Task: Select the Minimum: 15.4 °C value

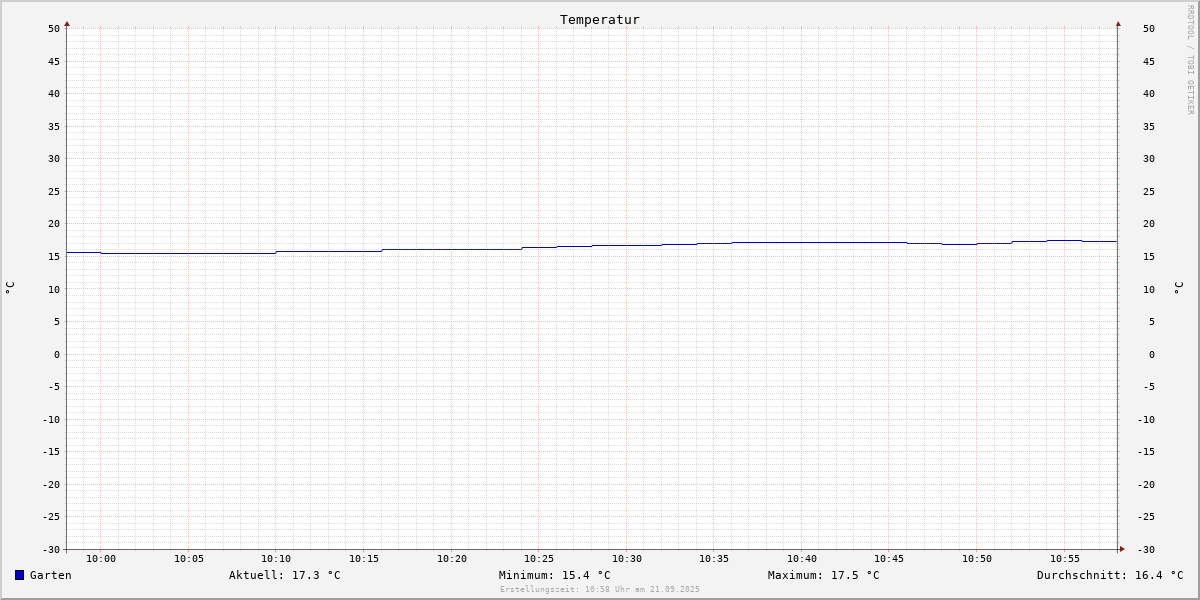Action: click(555, 575)
